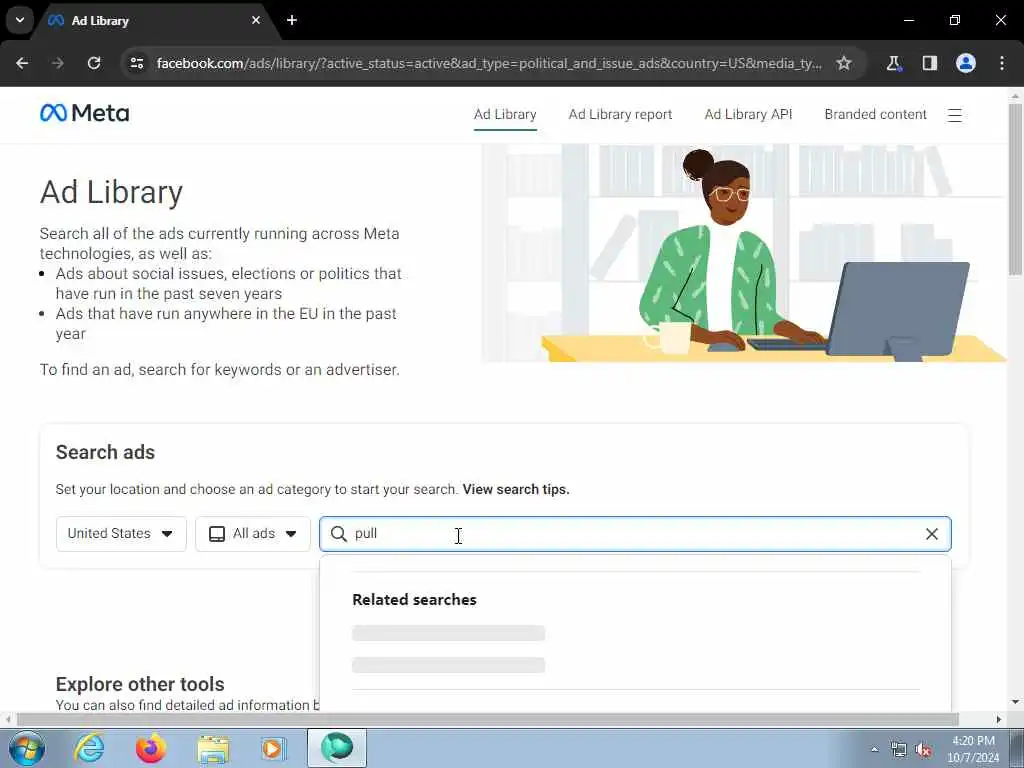Click the search input containing 'pull'
The height and width of the screenshot is (768, 1024).
[x=635, y=534]
